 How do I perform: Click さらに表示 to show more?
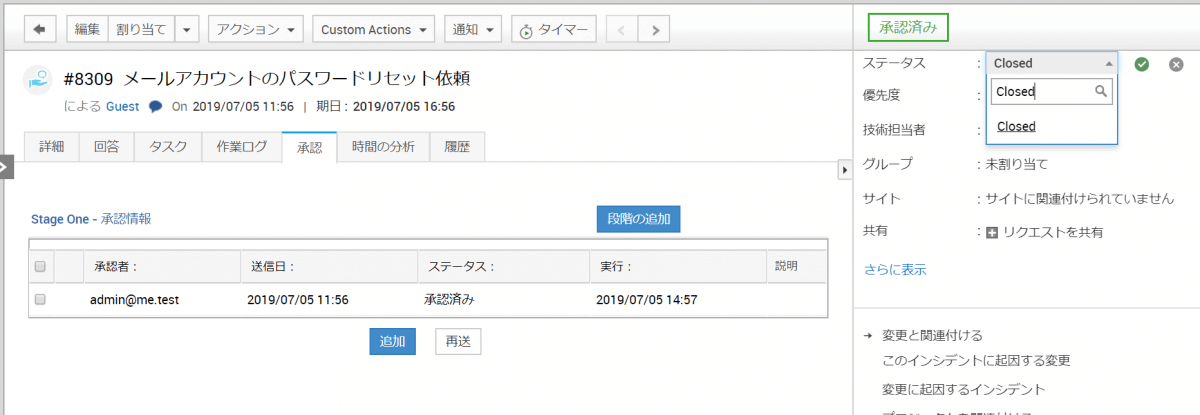pyautogui.click(x=895, y=269)
